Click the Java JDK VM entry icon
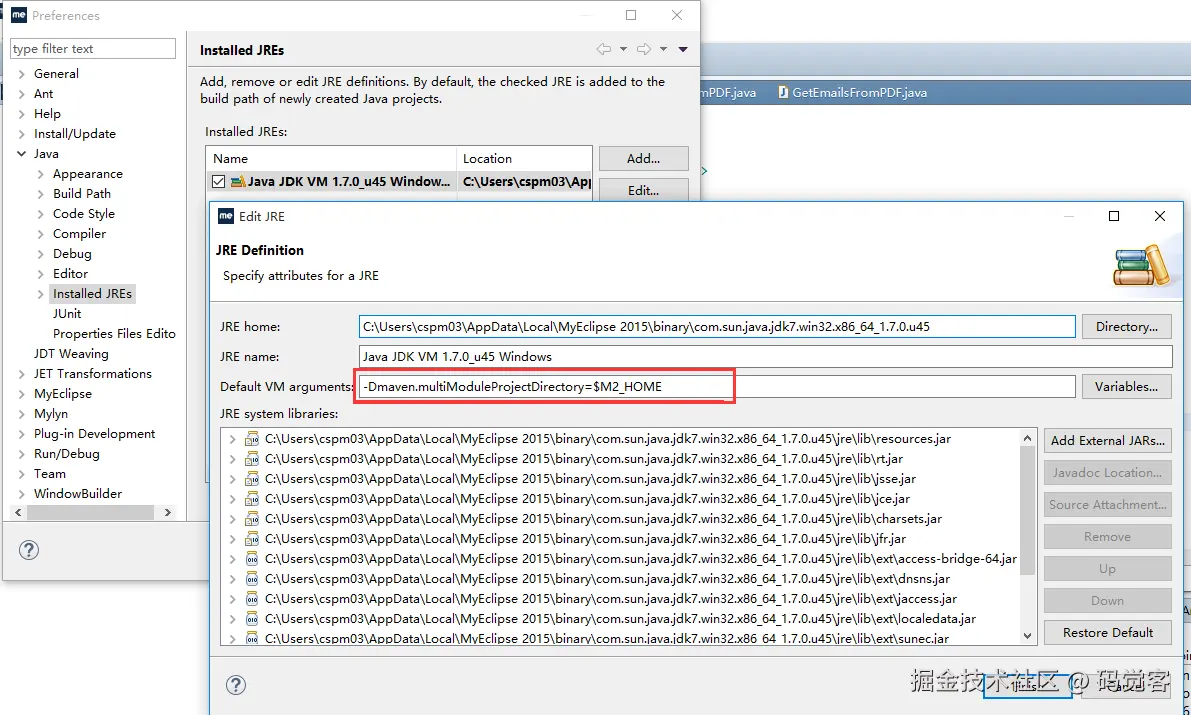 (238, 182)
